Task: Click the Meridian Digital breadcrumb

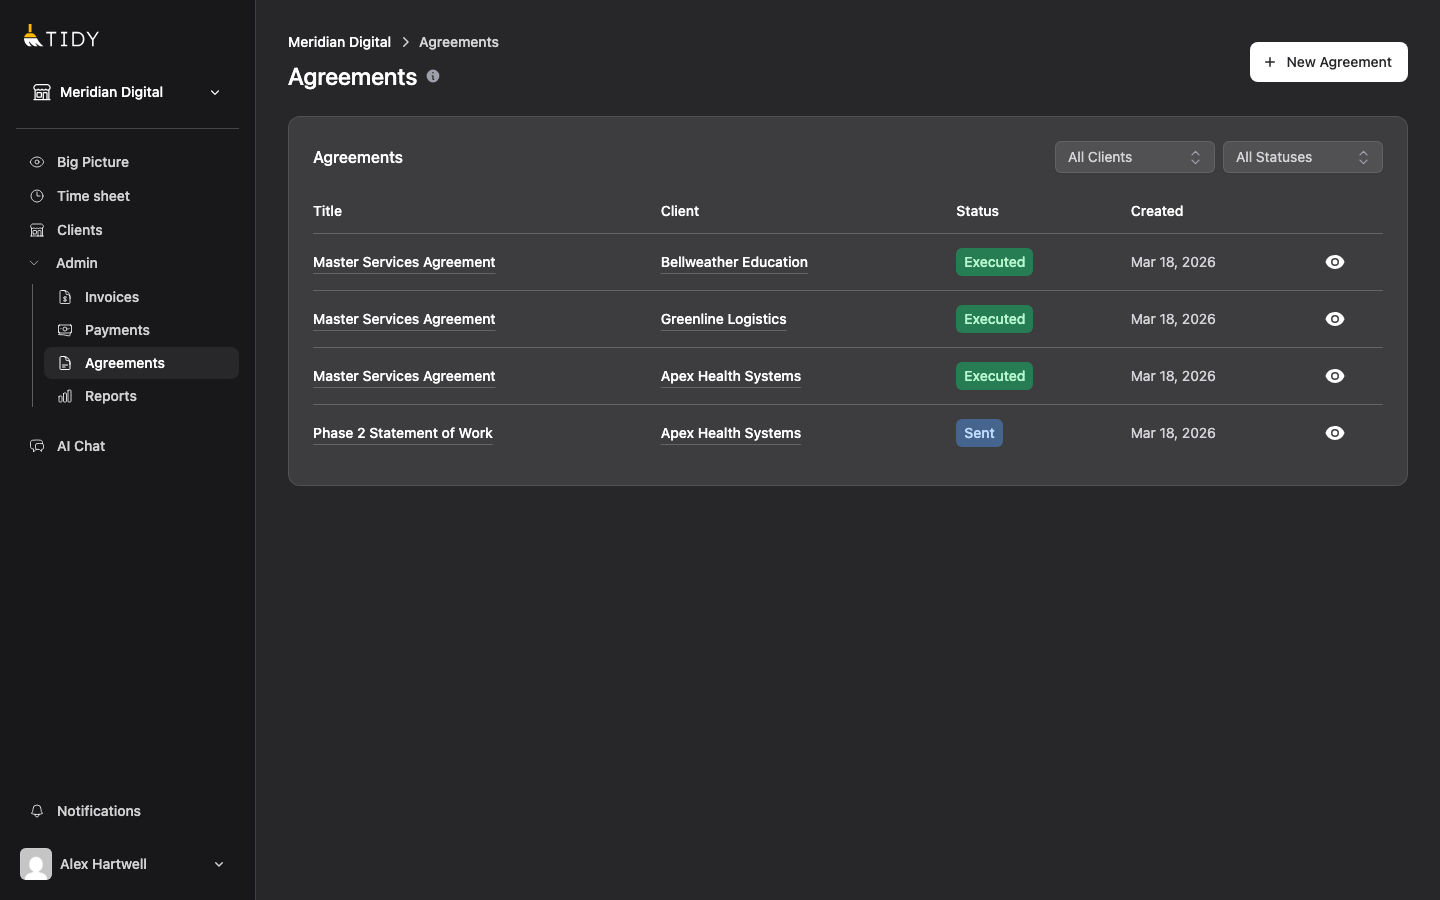Action: [339, 42]
